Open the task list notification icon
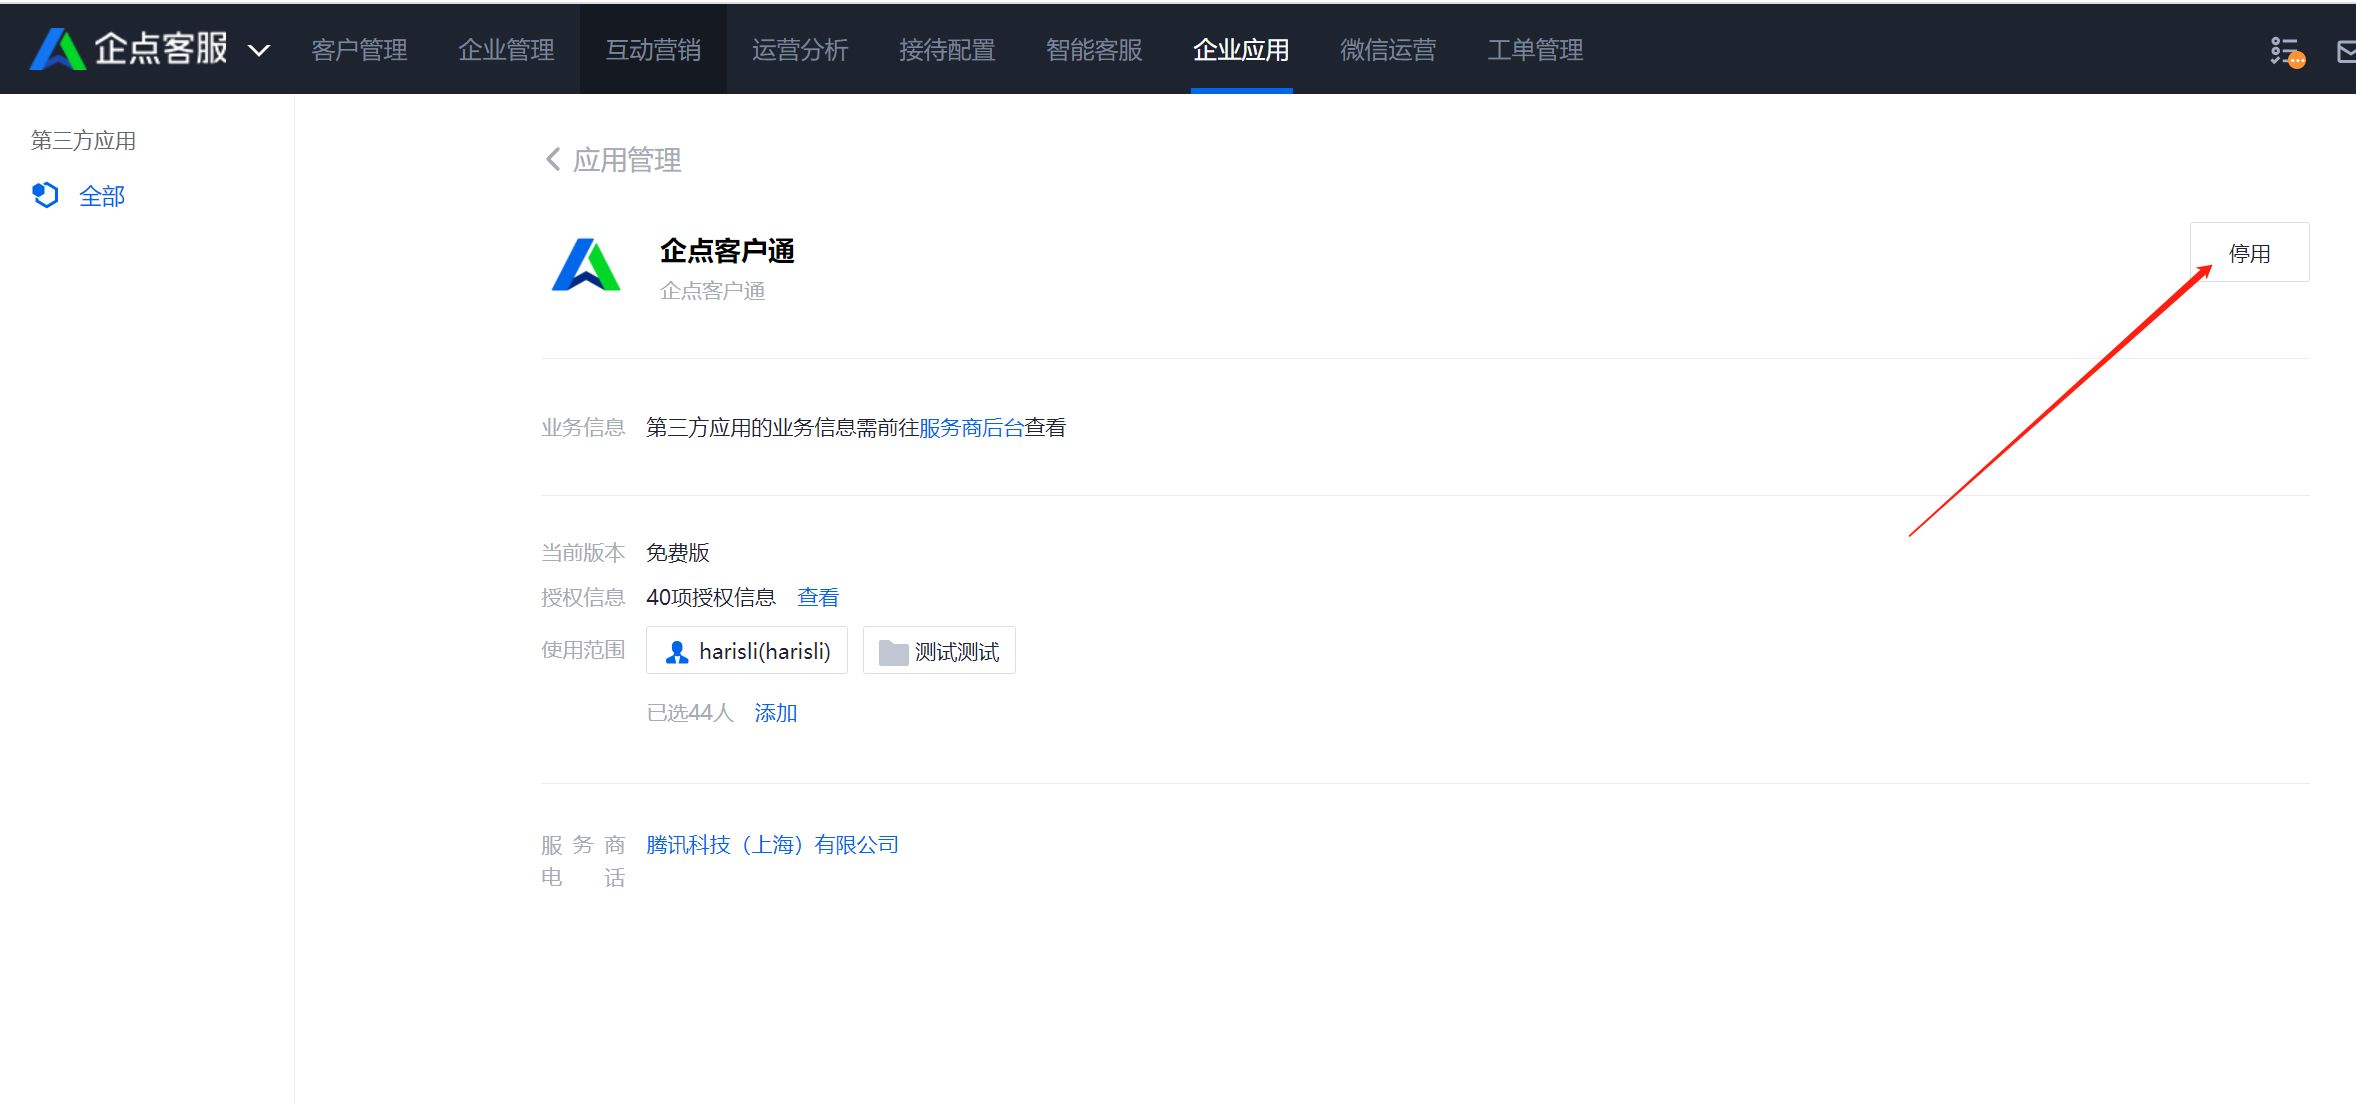2356x1104 pixels. click(x=2286, y=52)
